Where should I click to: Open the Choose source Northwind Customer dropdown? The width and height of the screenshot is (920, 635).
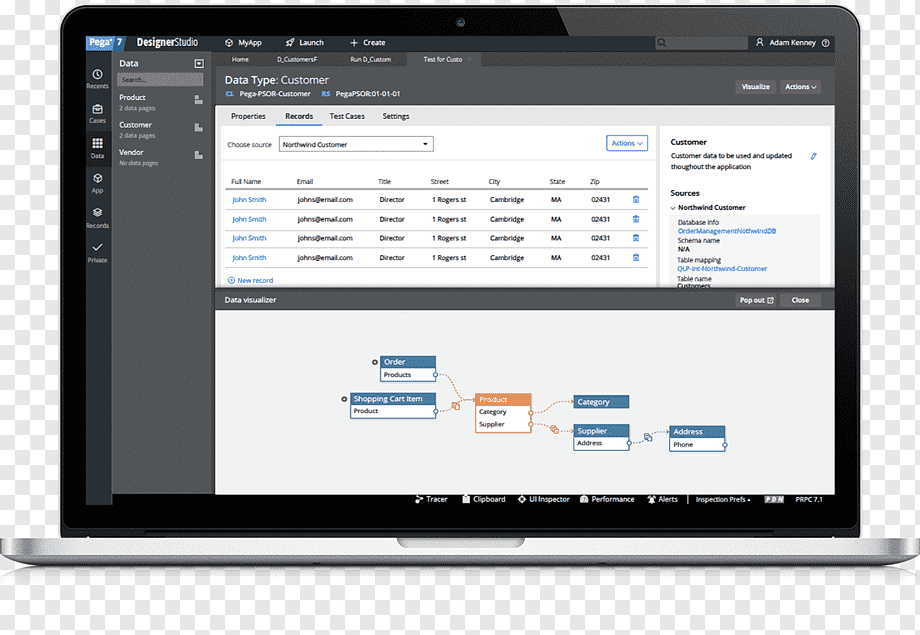356,144
